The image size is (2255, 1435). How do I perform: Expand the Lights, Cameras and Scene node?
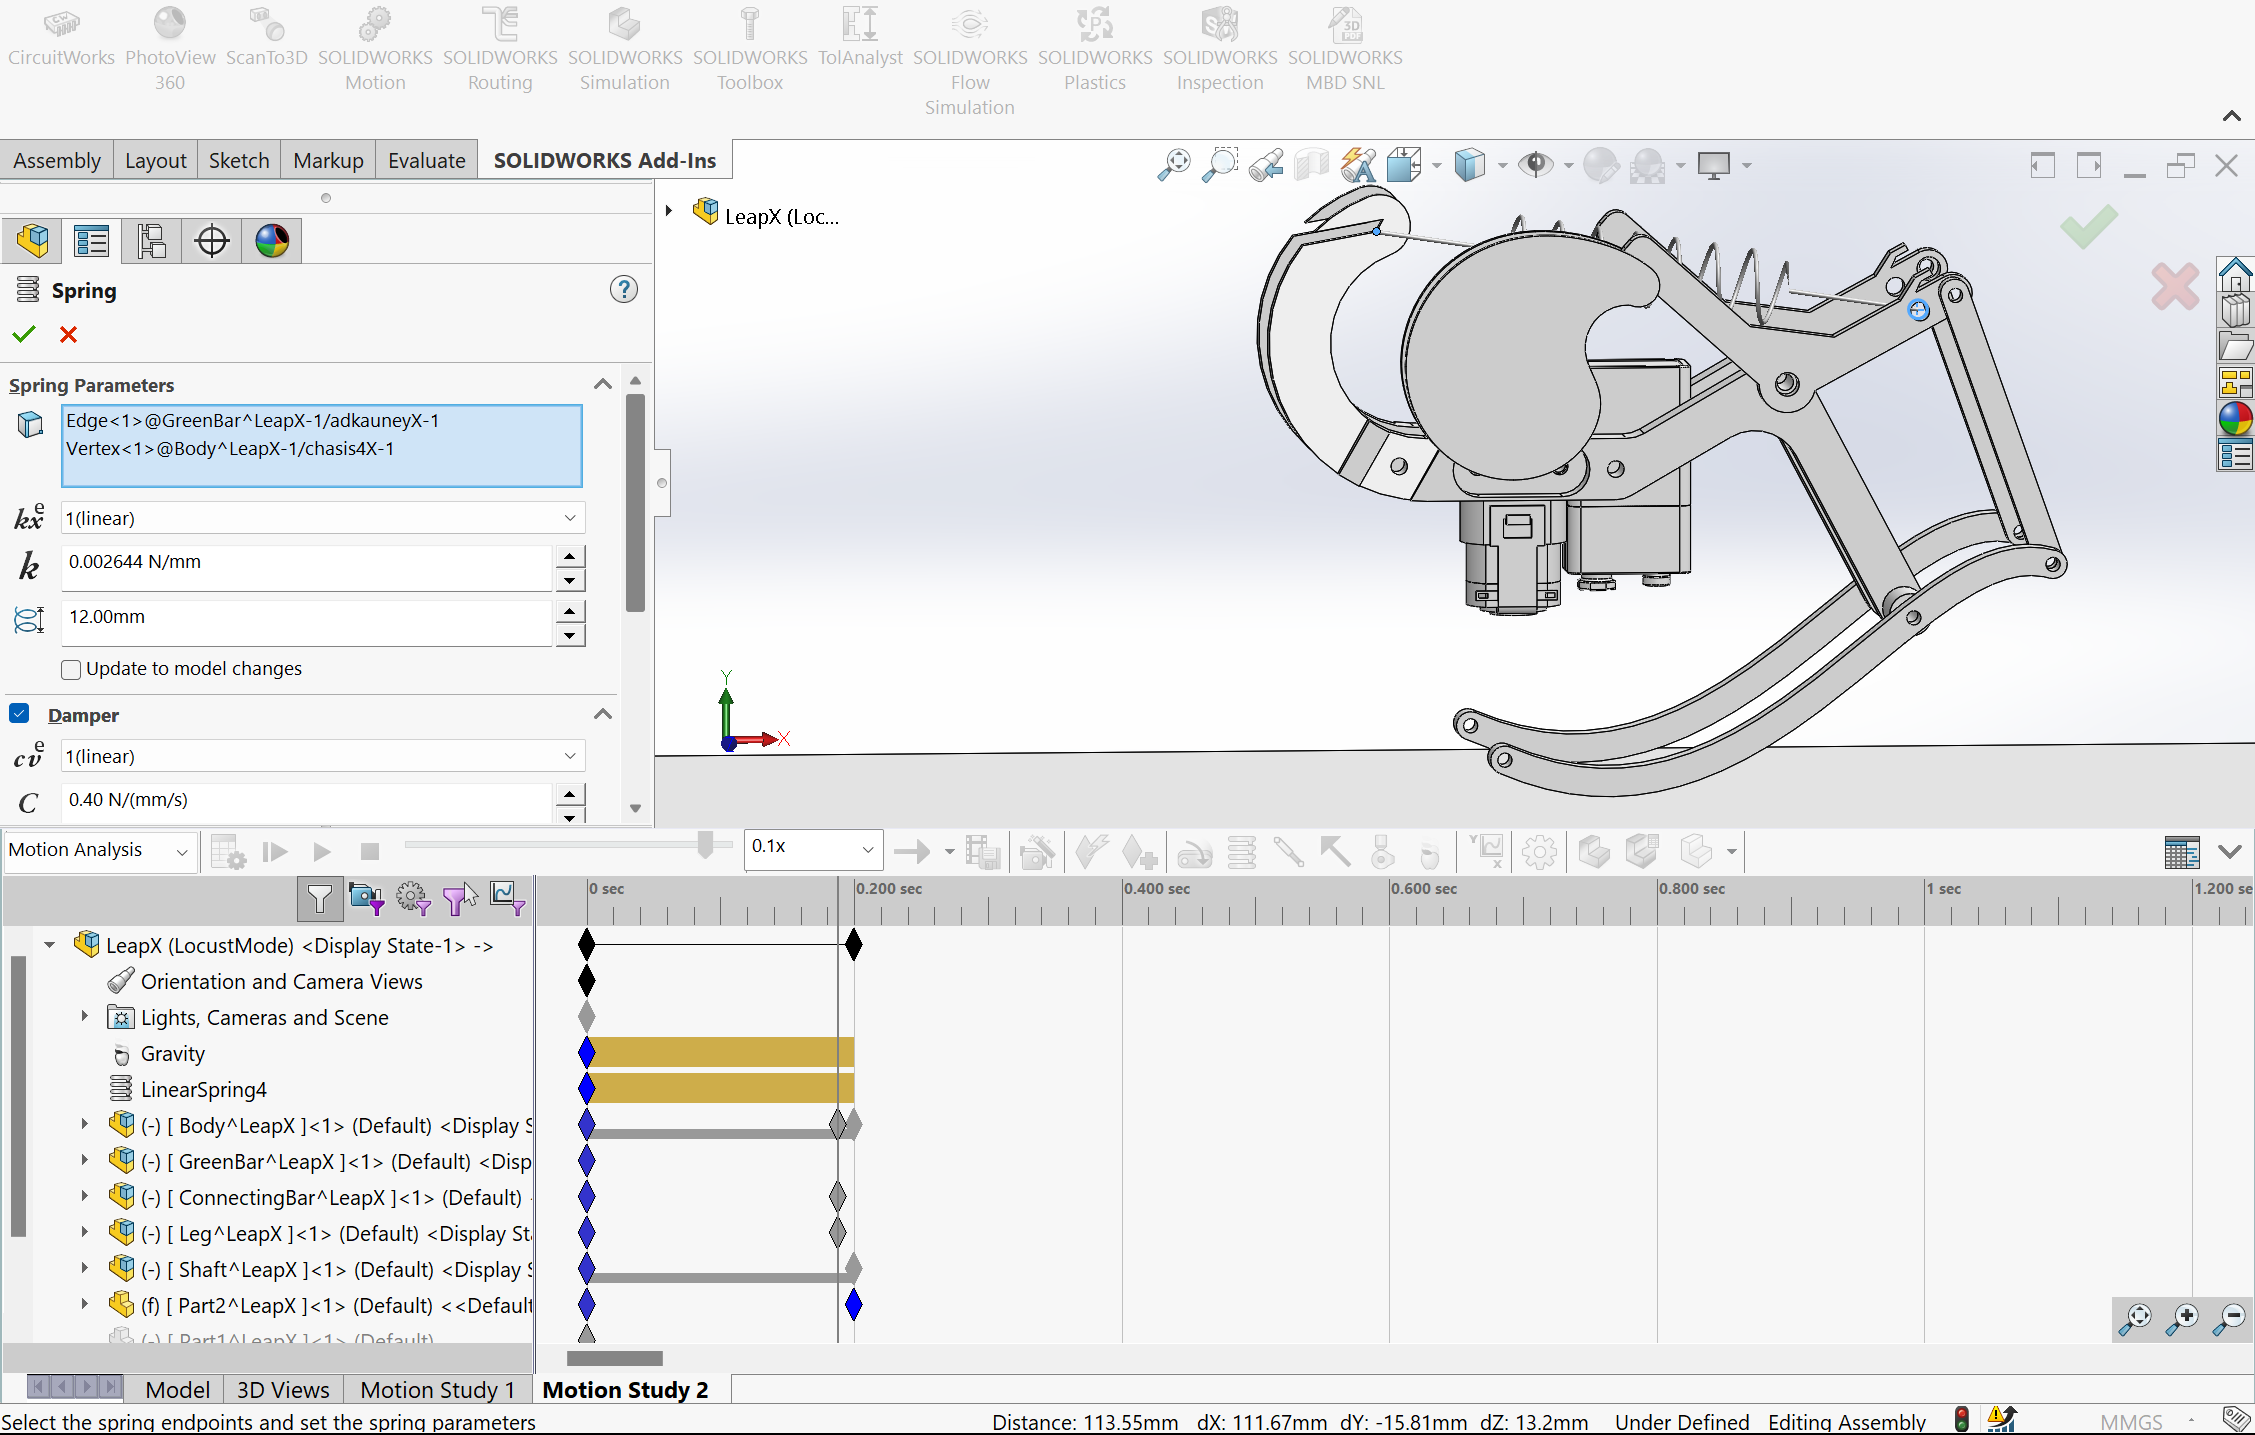(85, 1017)
